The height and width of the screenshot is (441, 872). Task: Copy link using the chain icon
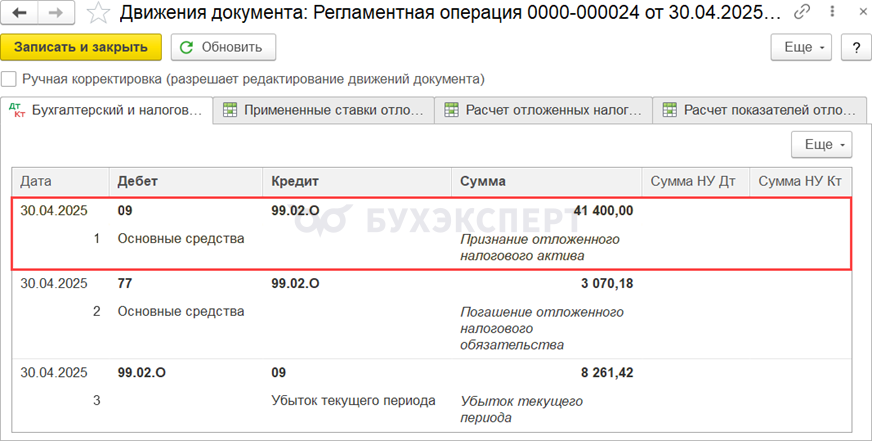coord(802,14)
